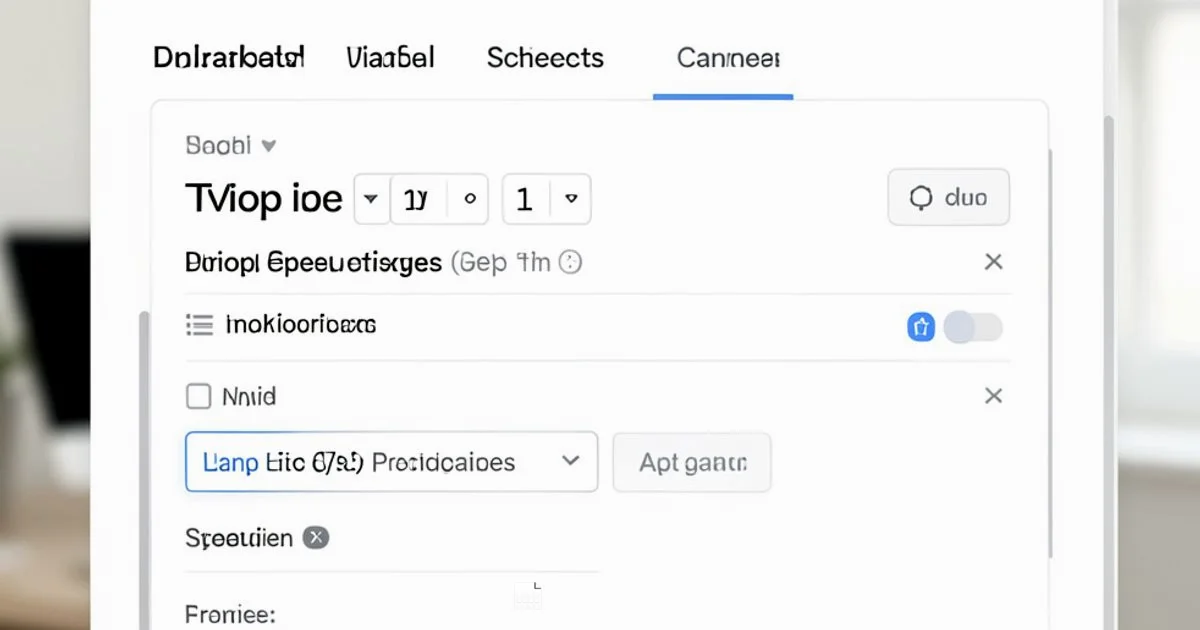
Task: Open the Viaabel tab
Action: 390,58
